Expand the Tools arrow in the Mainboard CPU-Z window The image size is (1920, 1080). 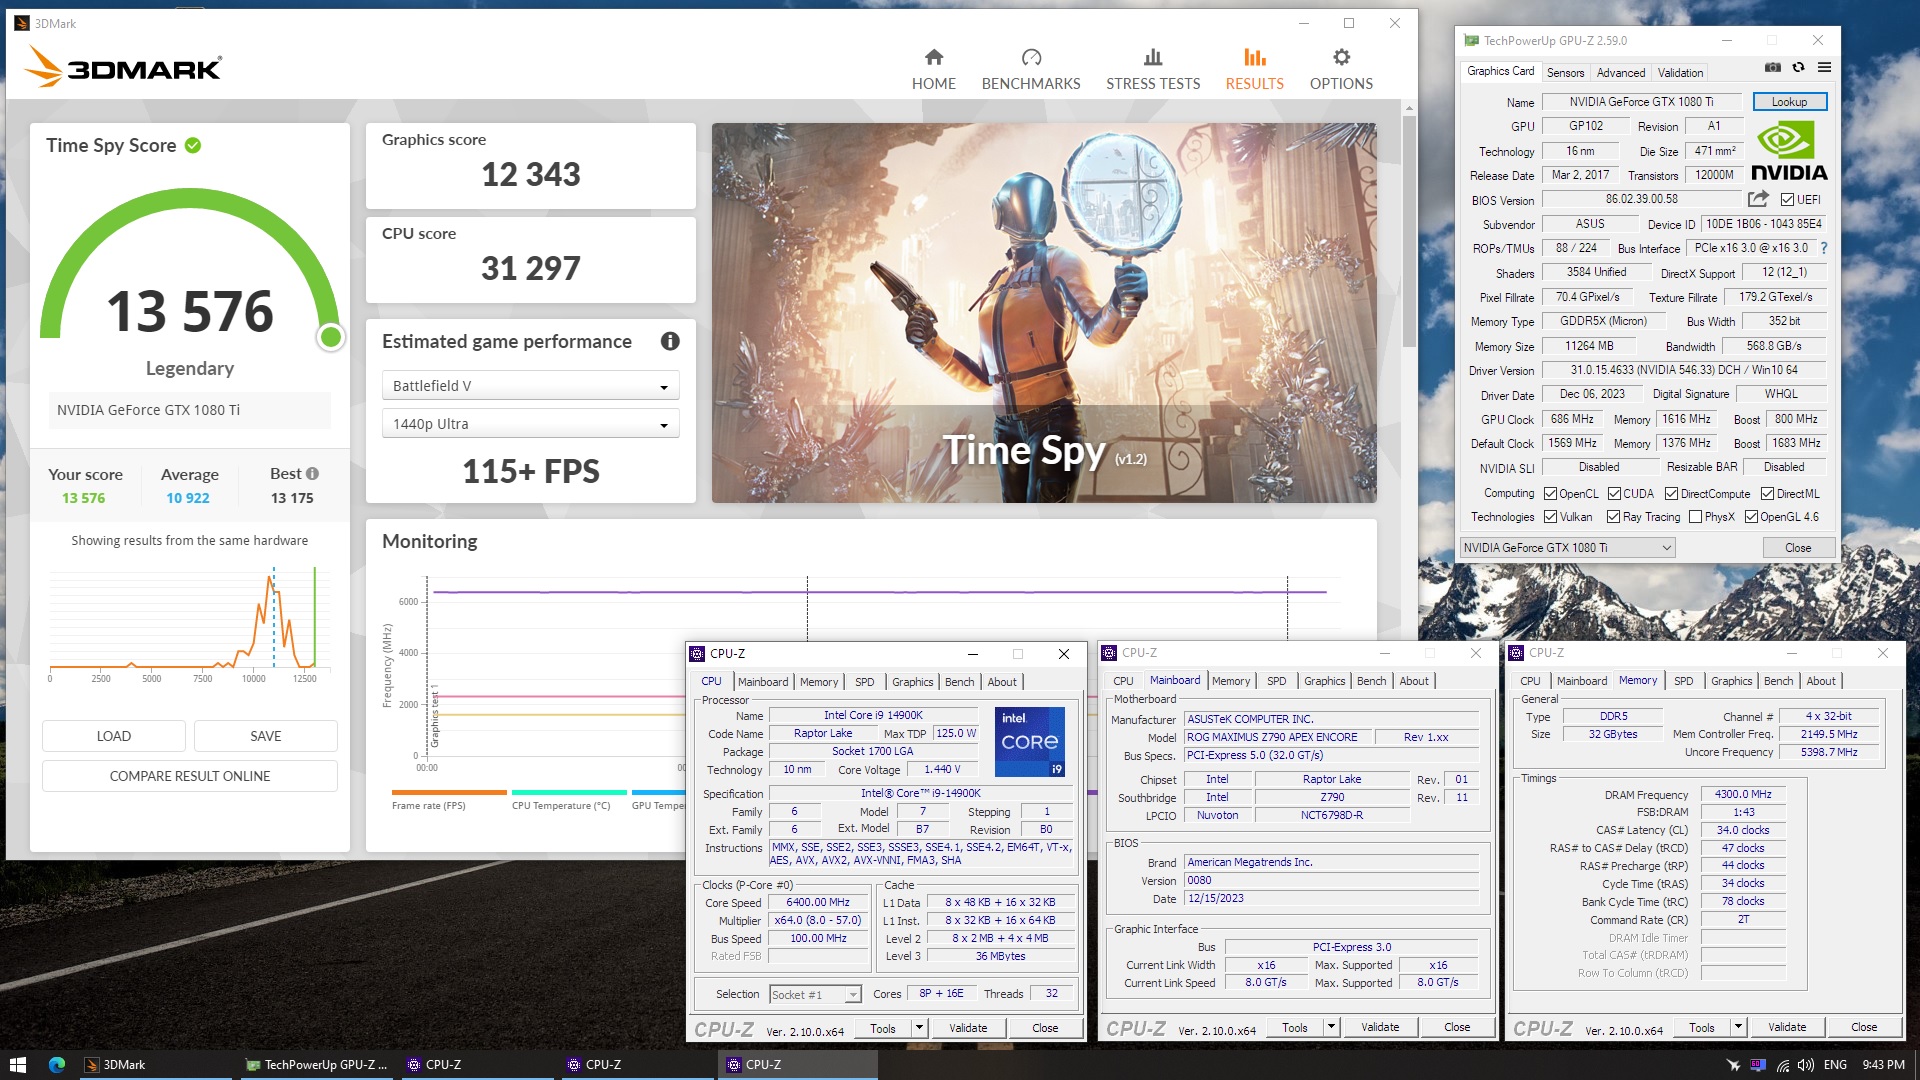pyautogui.click(x=1331, y=1027)
